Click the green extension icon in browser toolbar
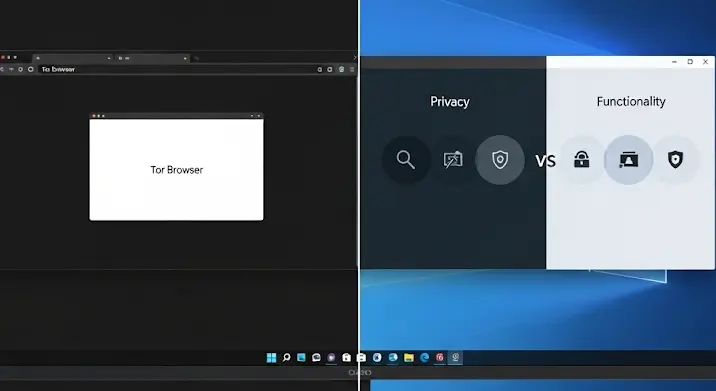The image size is (716, 391). coord(341,69)
